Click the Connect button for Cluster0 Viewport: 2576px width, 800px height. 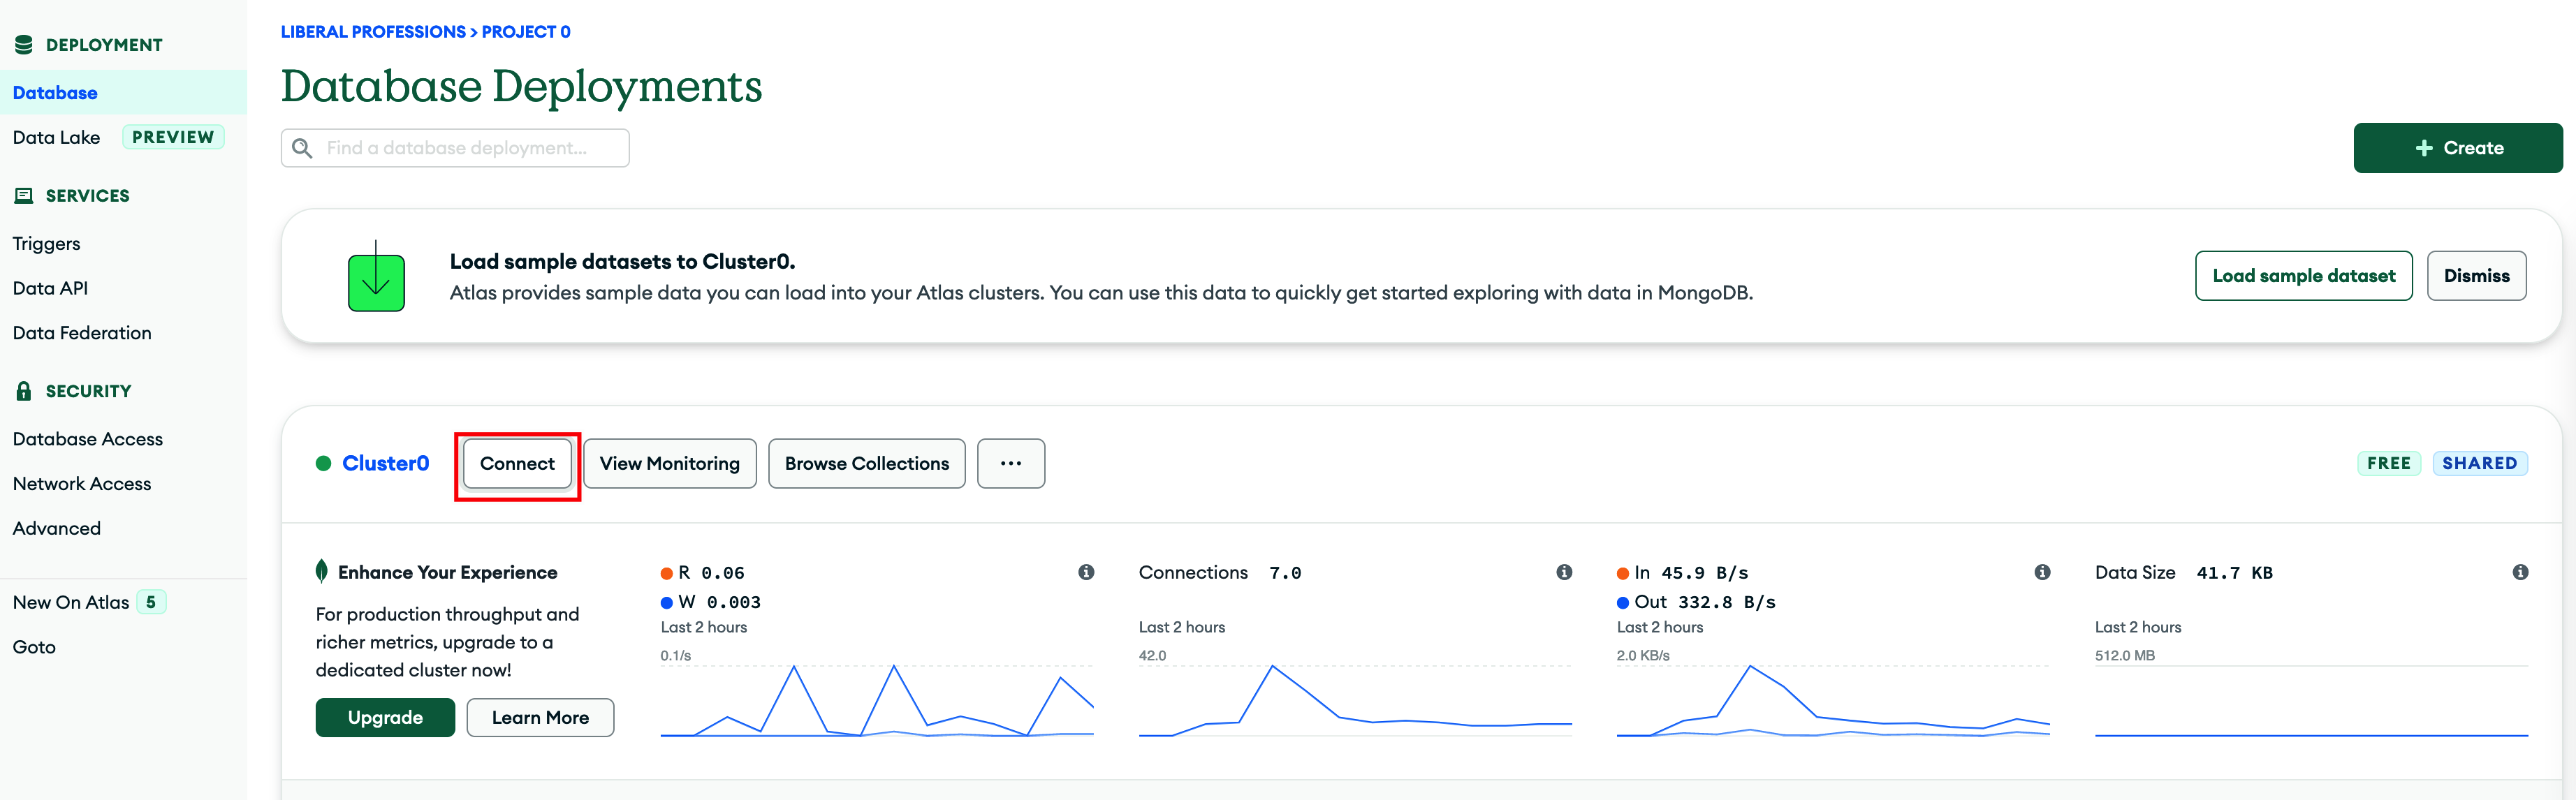point(517,463)
